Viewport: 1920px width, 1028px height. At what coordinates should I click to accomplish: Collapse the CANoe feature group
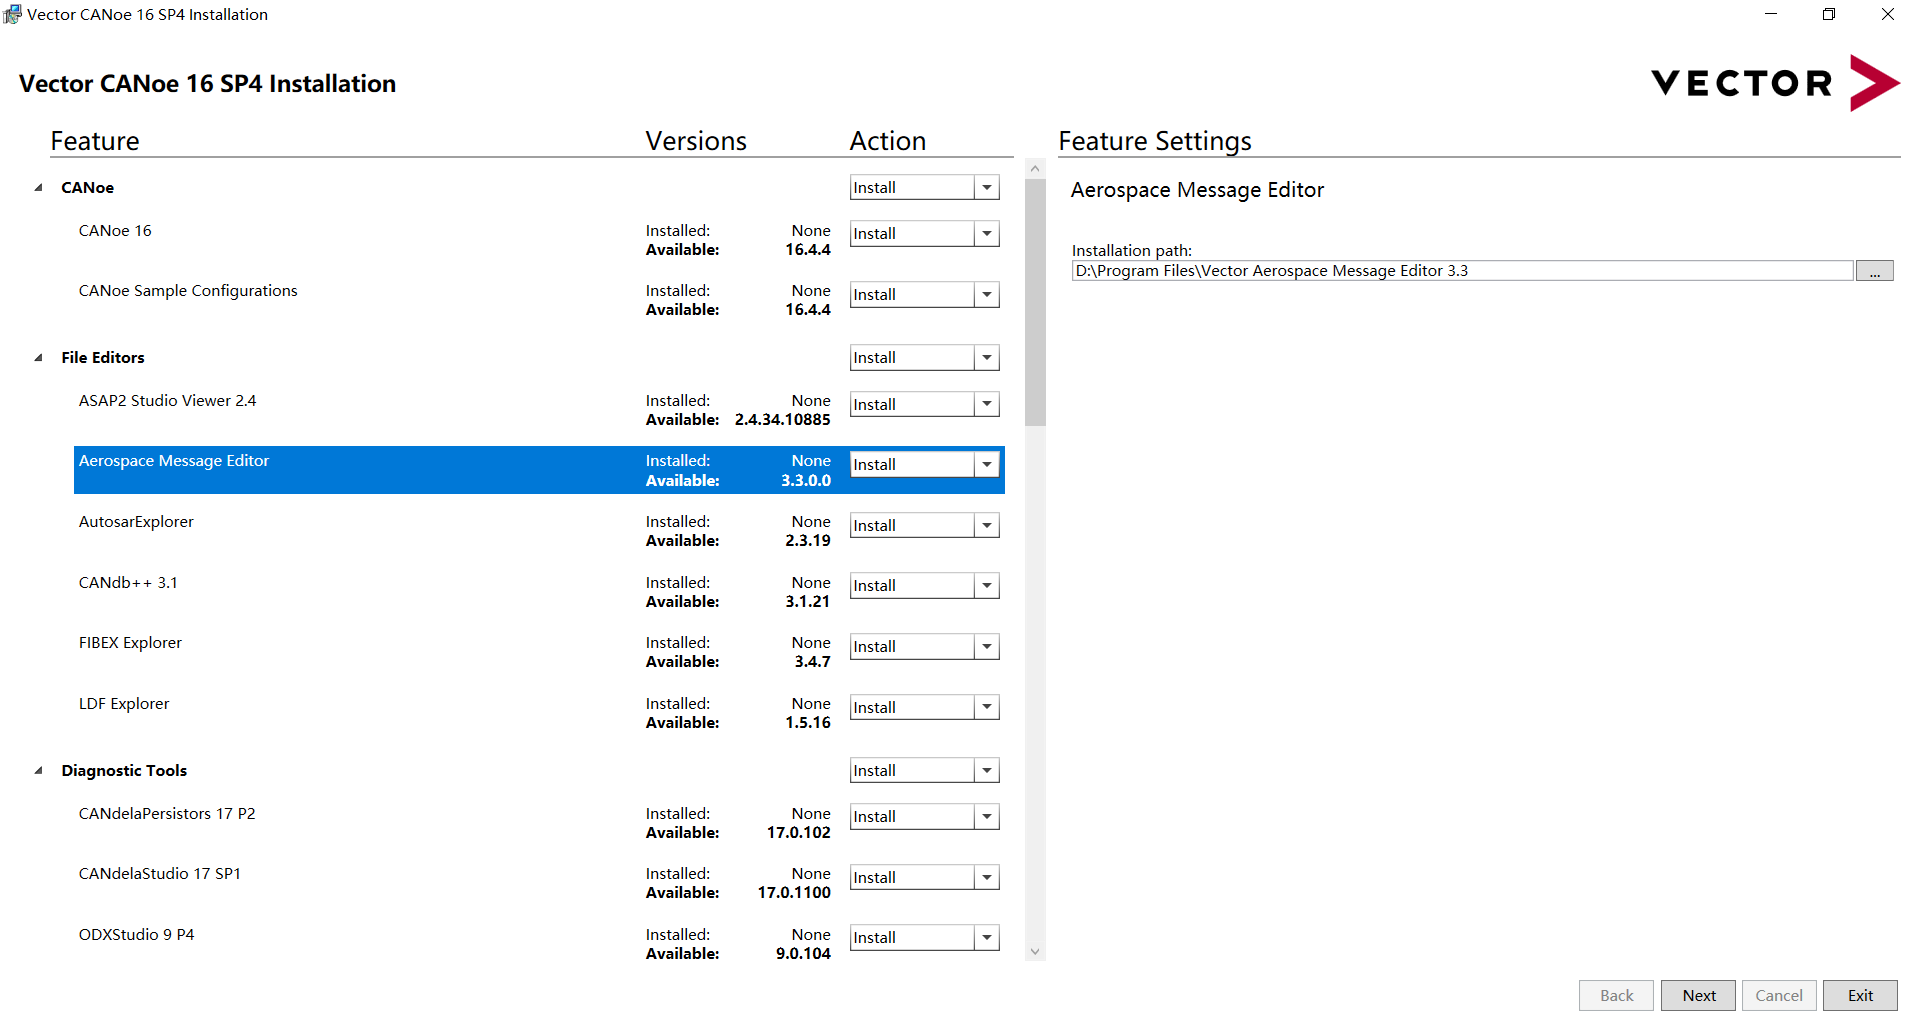pos(39,188)
